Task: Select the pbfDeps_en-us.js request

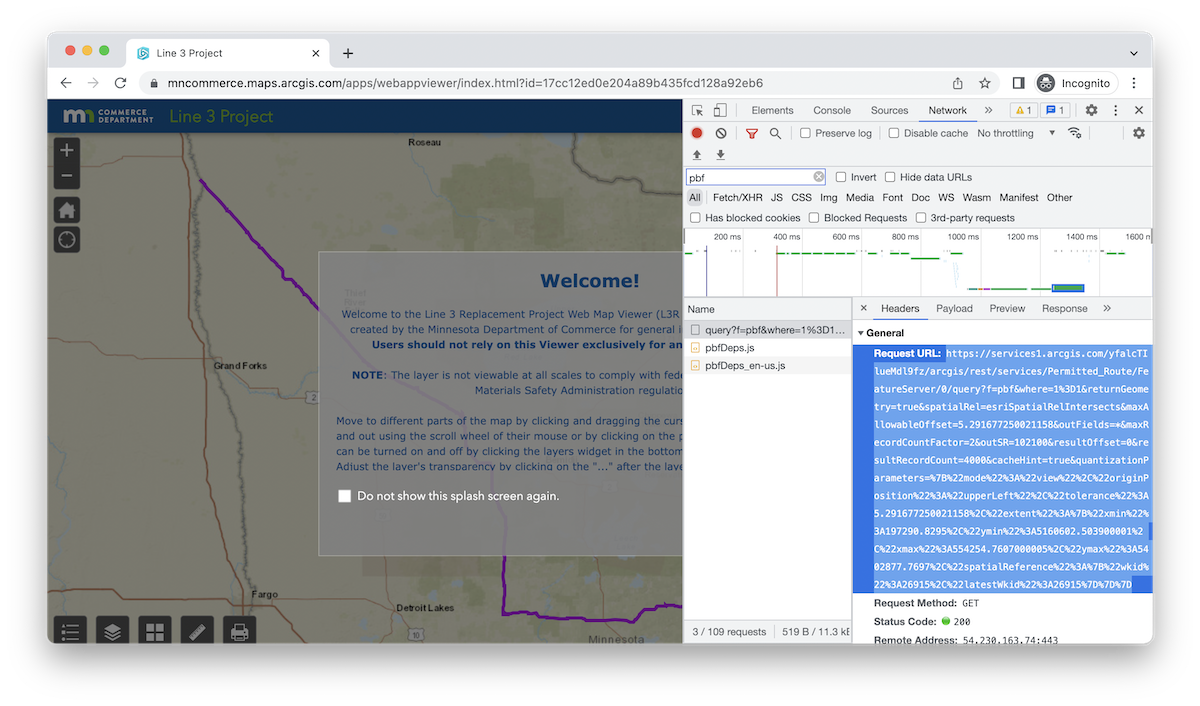Action: 768,366
